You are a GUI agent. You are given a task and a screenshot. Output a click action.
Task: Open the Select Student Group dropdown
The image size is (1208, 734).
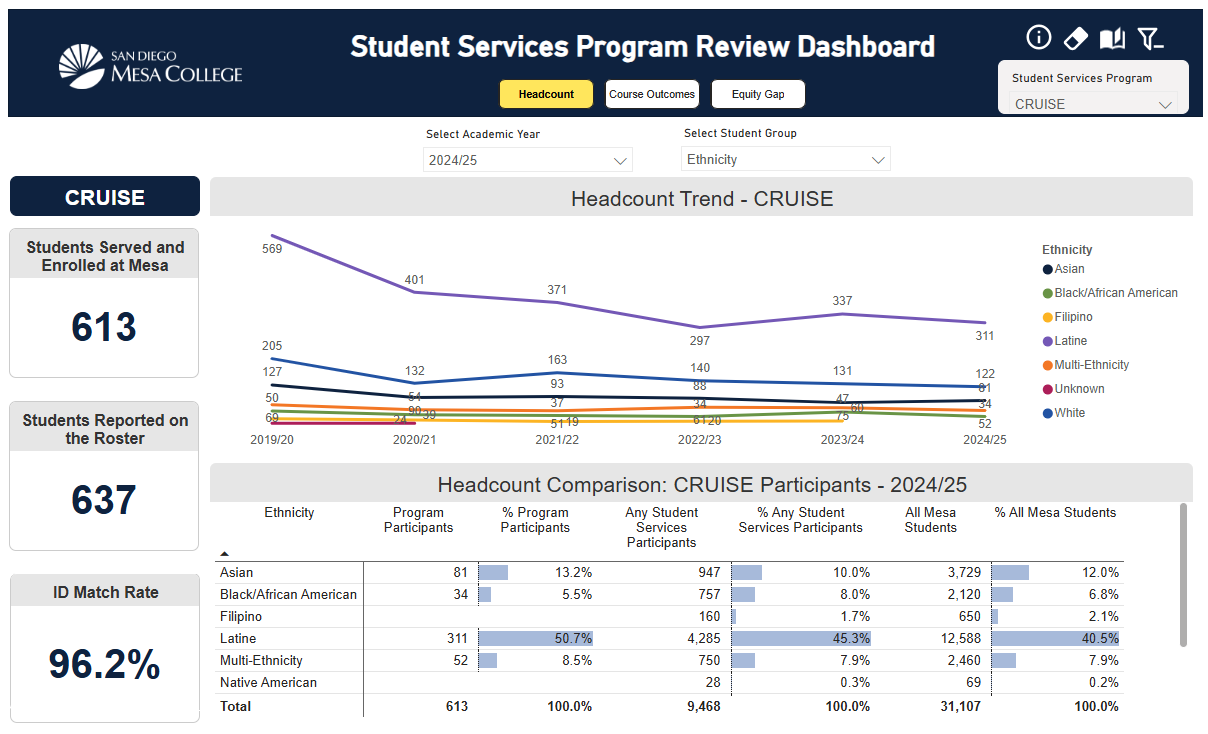pyautogui.click(x=785, y=158)
